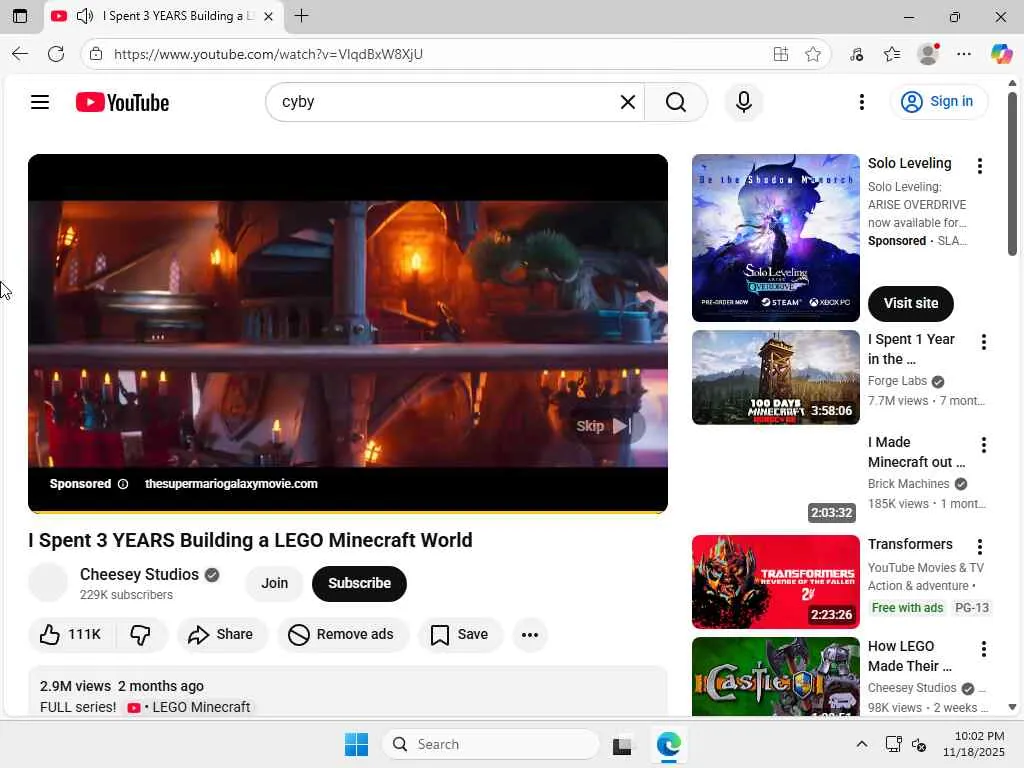Open options for Solo Leveling ad
The height and width of the screenshot is (768, 1024).
tap(979, 166)
